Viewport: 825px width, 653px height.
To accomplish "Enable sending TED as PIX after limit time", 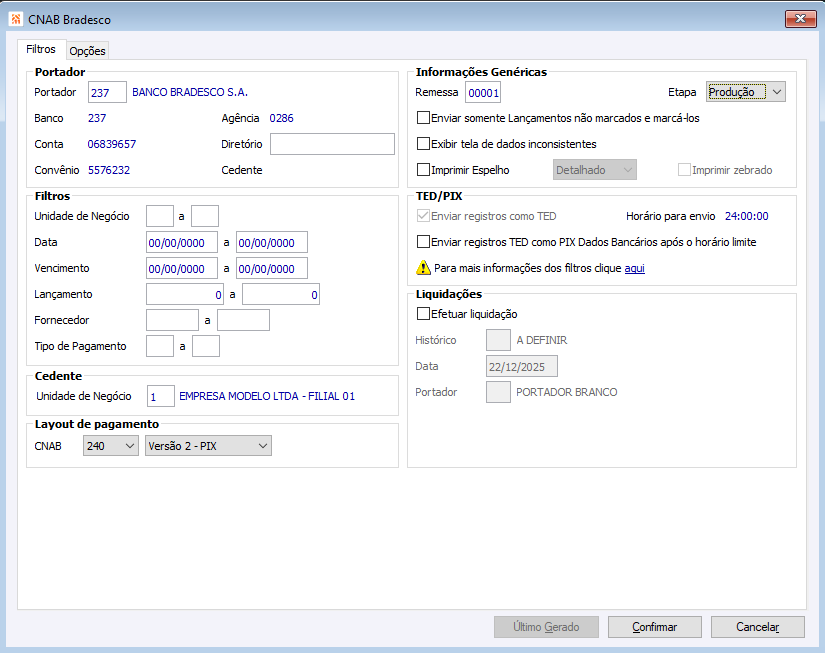I will (x=423, y=242).
